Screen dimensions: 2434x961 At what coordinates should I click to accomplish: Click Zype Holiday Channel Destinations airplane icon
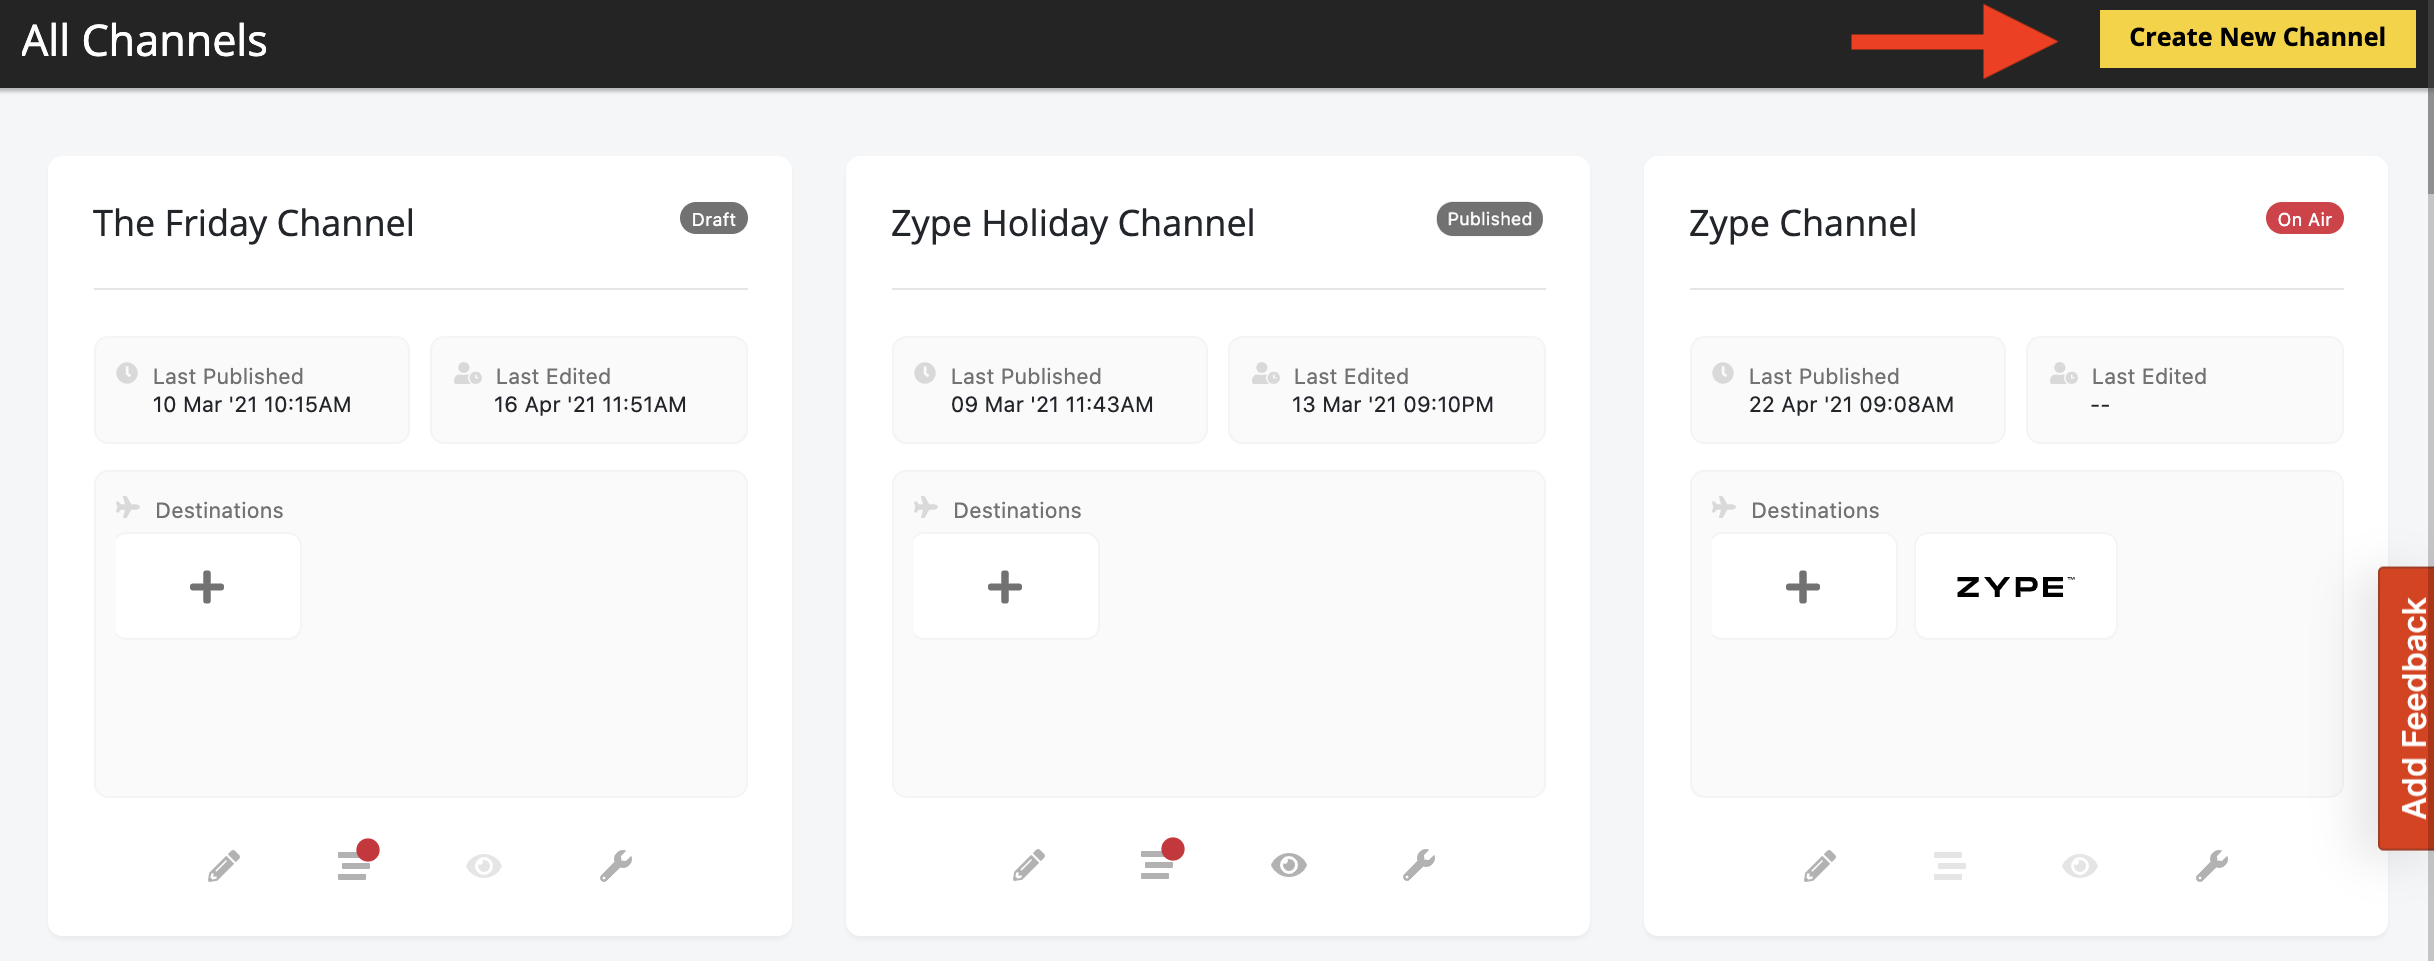[926, 507]
